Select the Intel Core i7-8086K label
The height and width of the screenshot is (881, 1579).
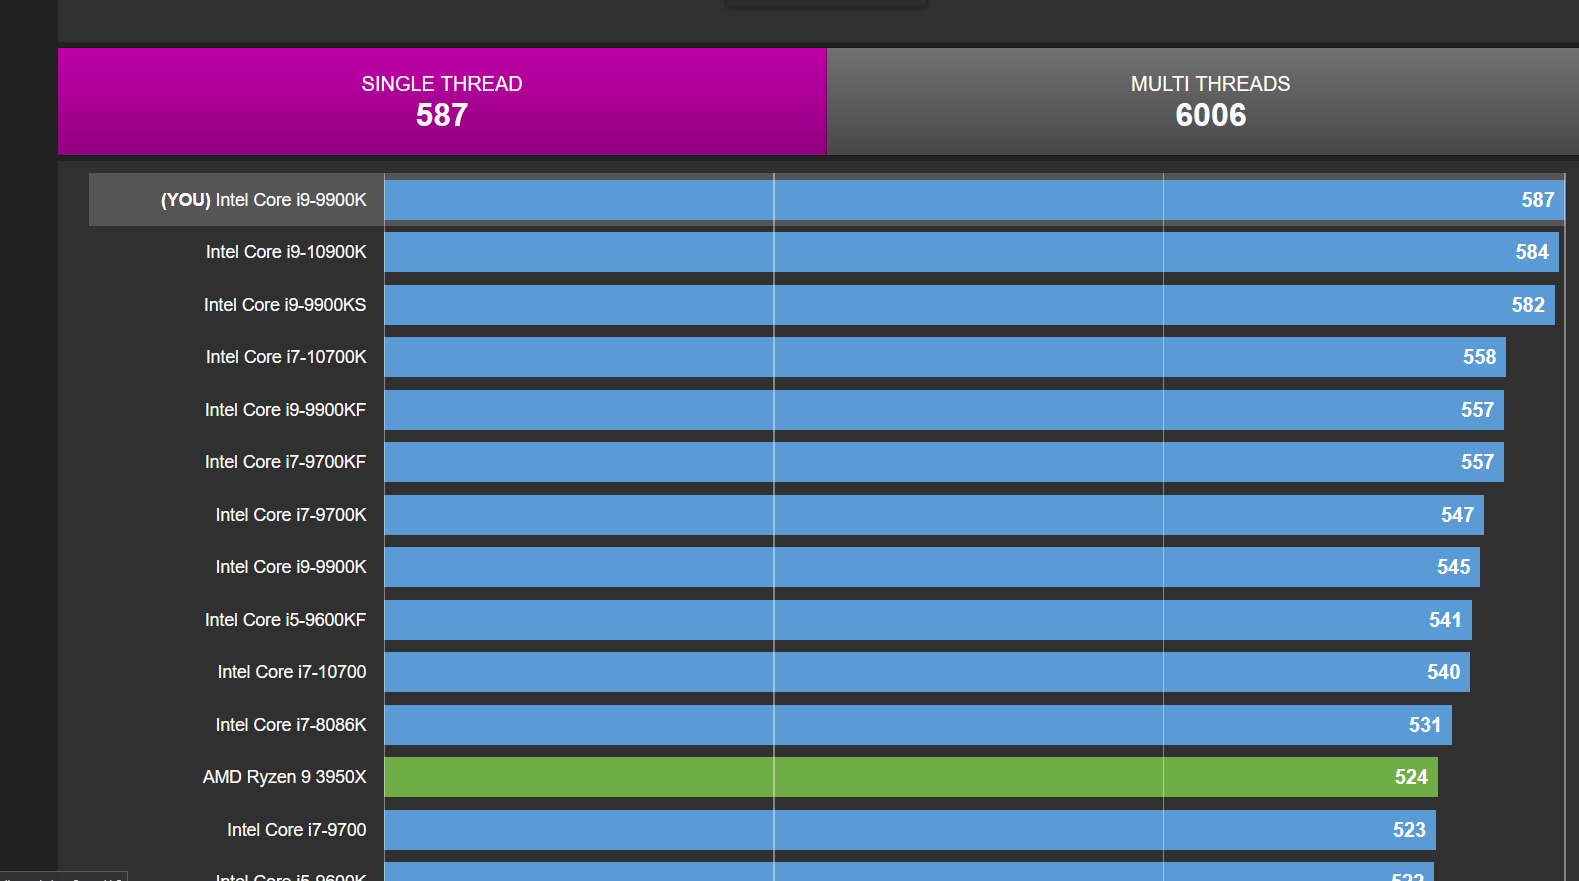291,725
